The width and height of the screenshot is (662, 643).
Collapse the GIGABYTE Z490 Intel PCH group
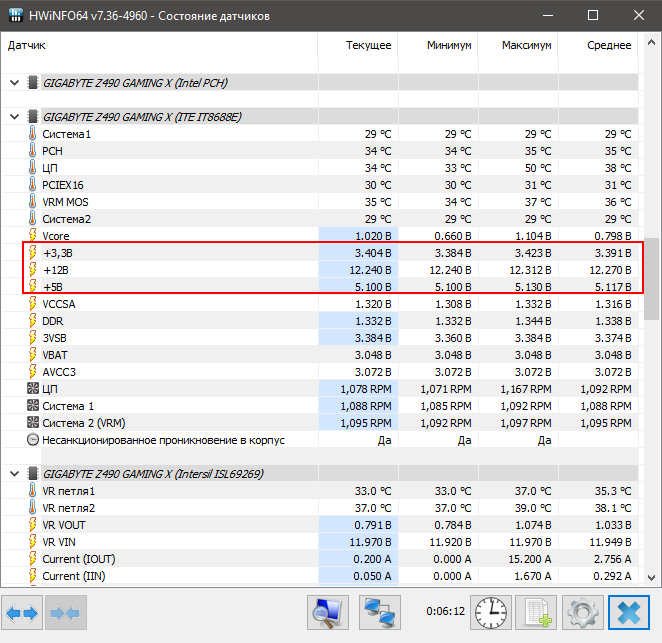14,82
